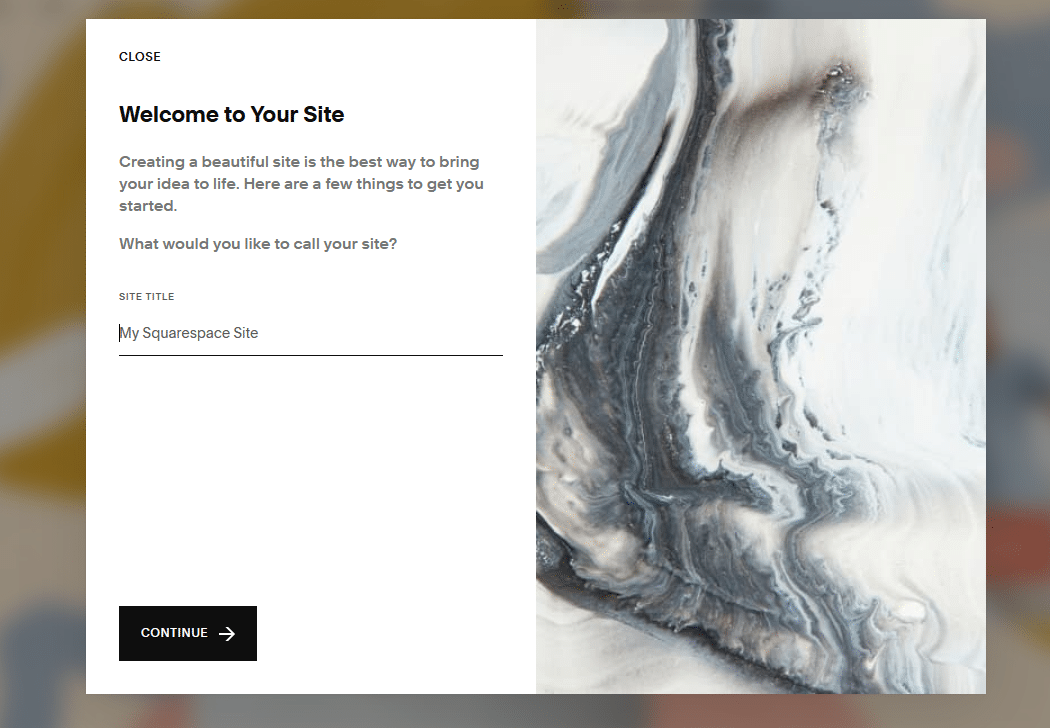The height and width of the screenshot is (728, 1050).
Task: Click the 'Creating a beautiful site' intro paragraph
Action: point(301,184)
